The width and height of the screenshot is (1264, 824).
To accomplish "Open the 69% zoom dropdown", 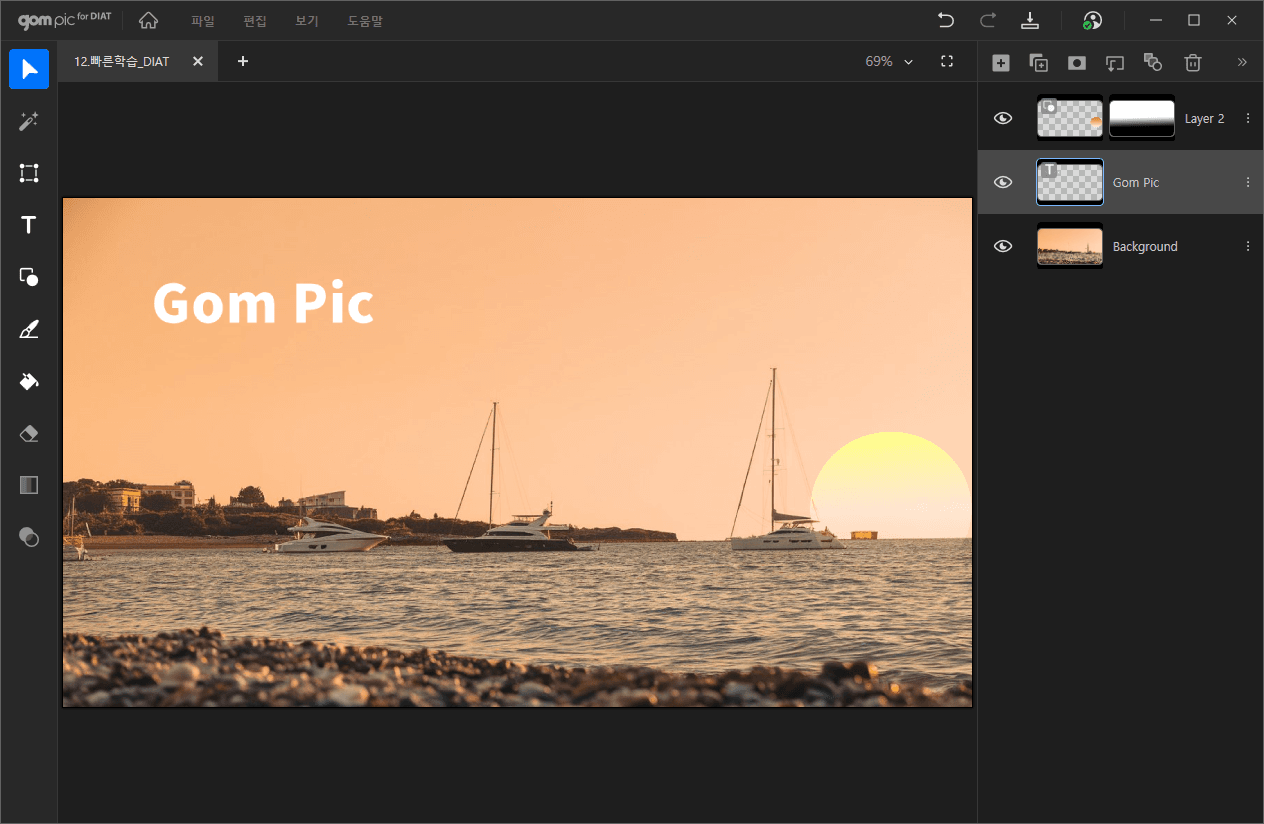I will pos(889,62).
